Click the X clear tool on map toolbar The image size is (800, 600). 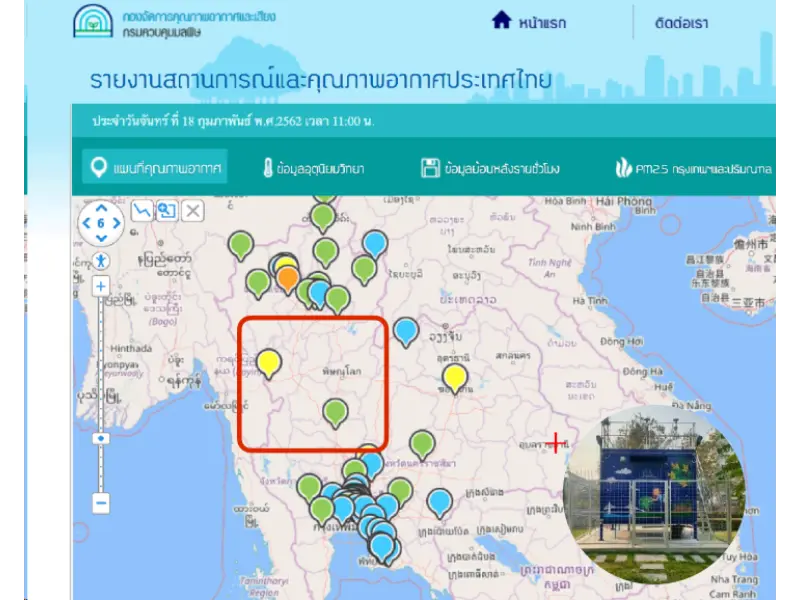click(x=193, y=210)
